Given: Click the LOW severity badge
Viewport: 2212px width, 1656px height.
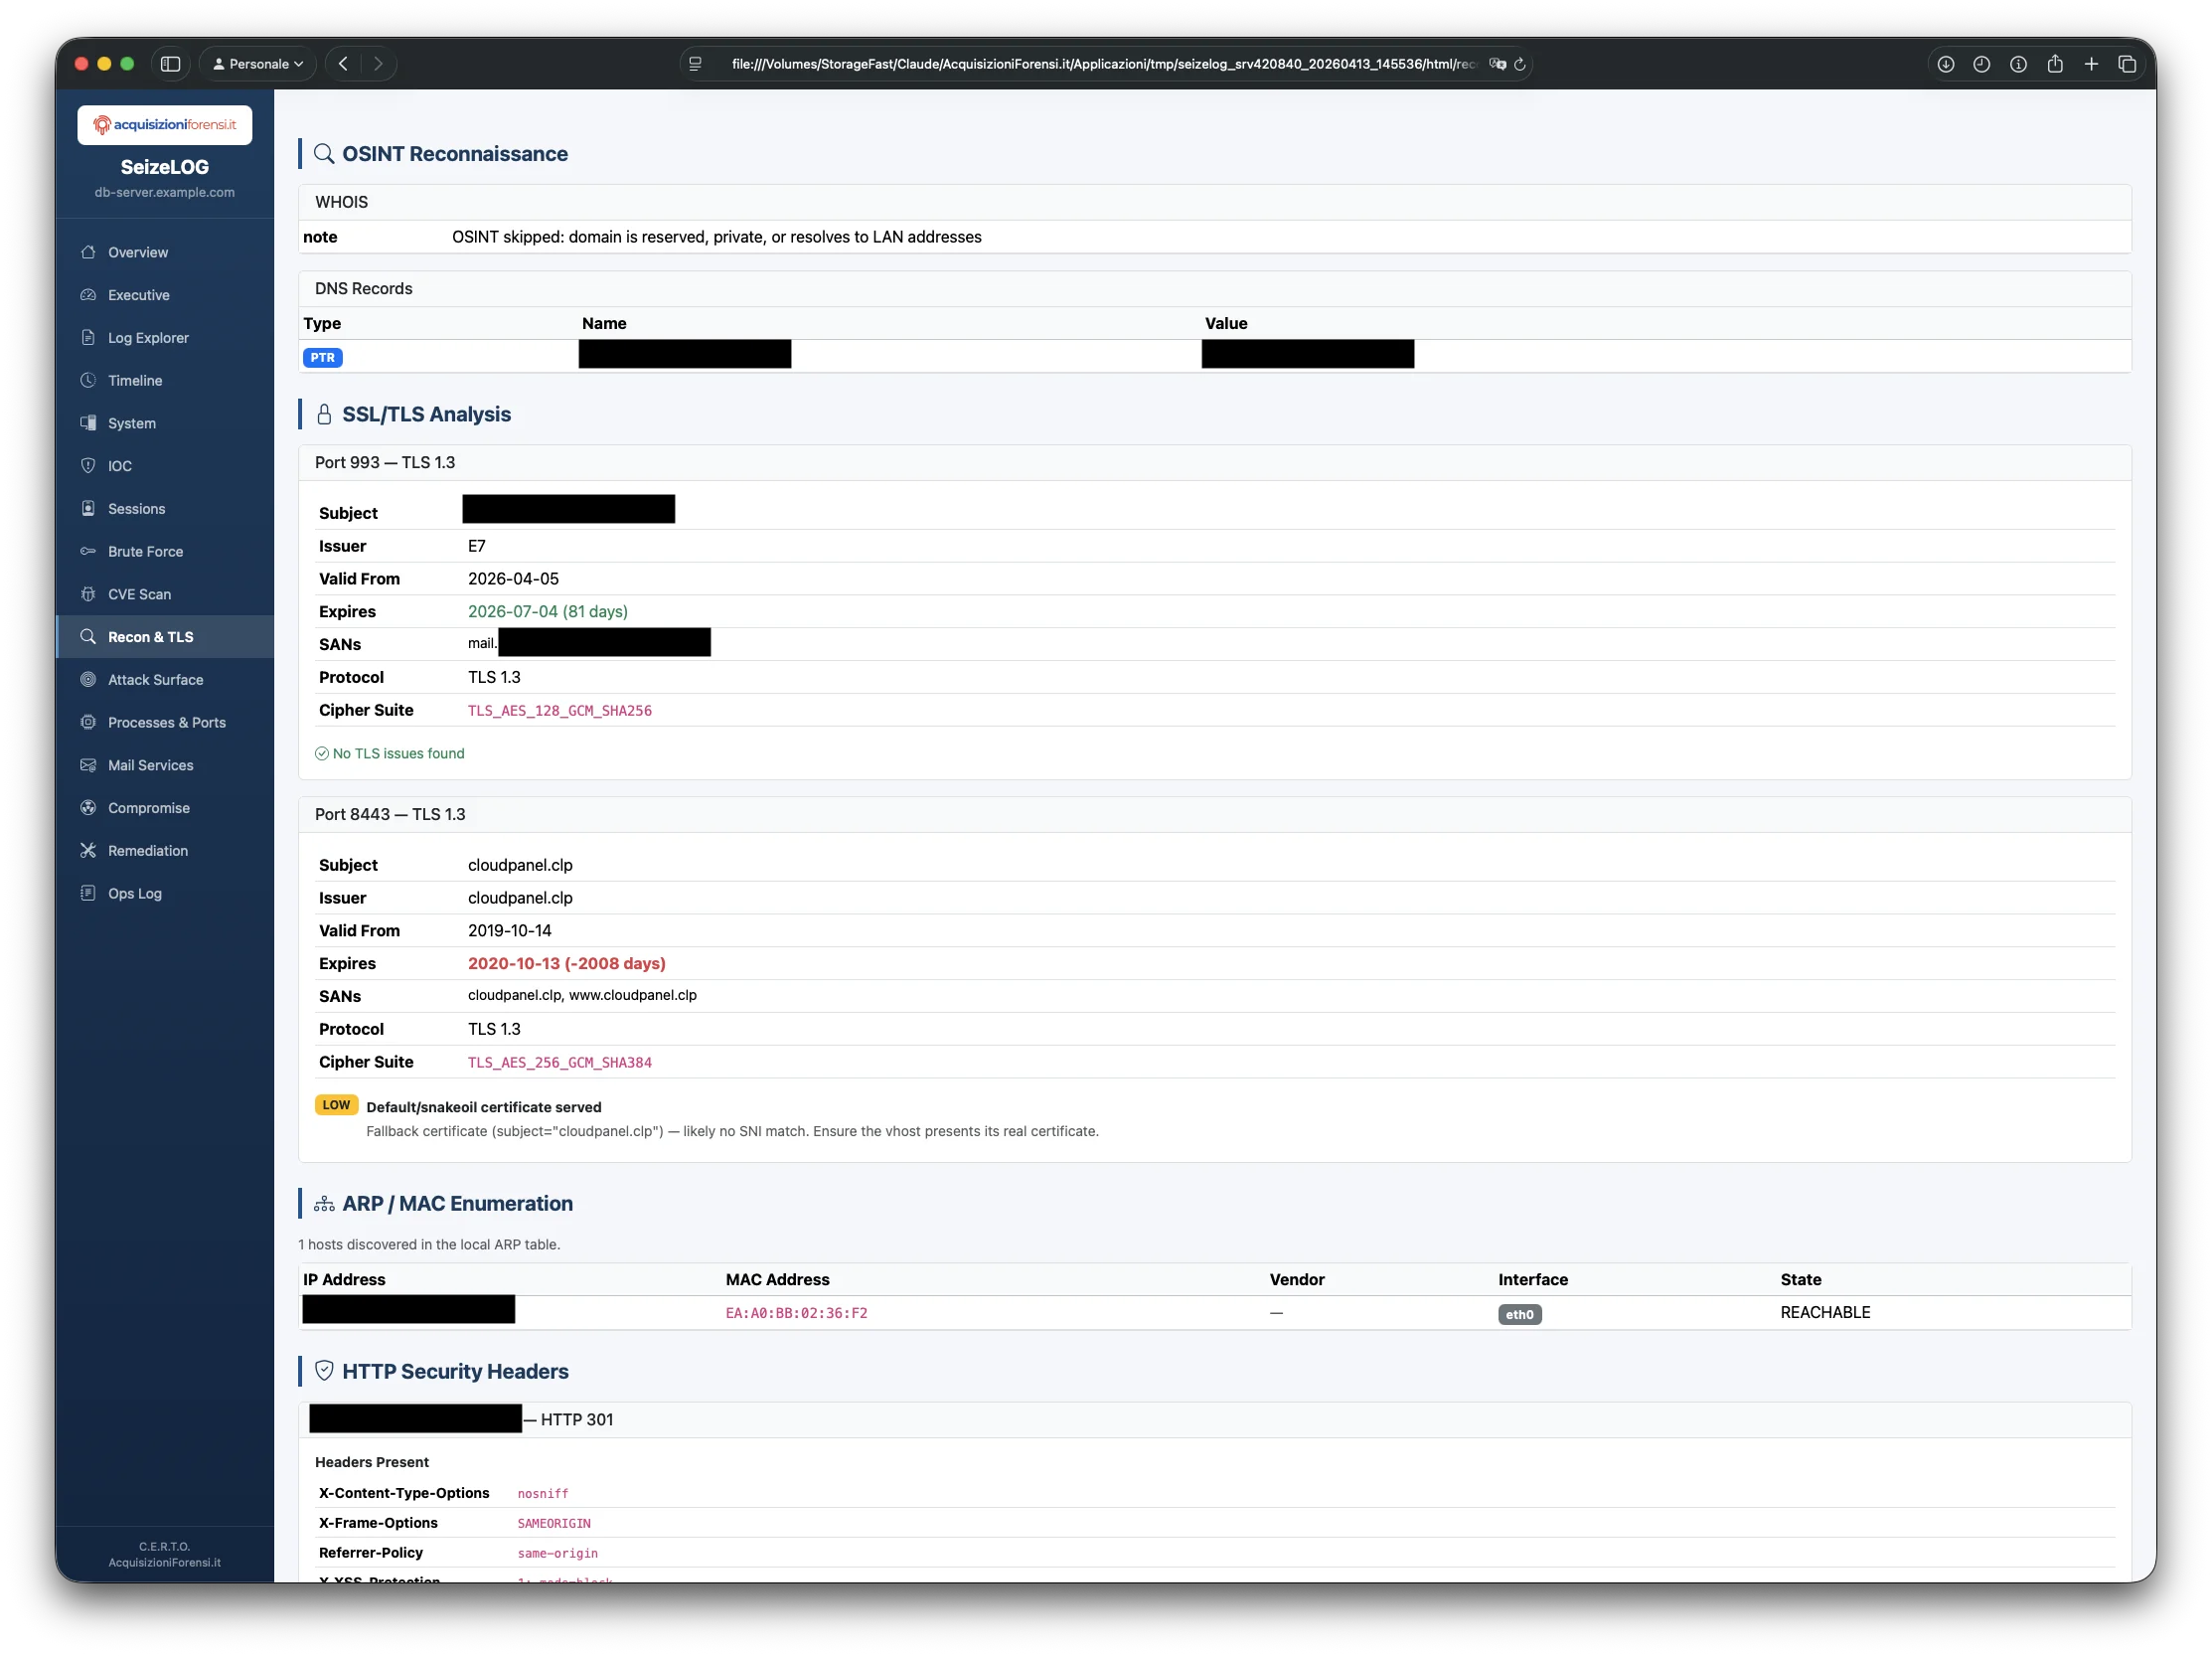Looking at the screenshot, I should (x=336, y=1105).
